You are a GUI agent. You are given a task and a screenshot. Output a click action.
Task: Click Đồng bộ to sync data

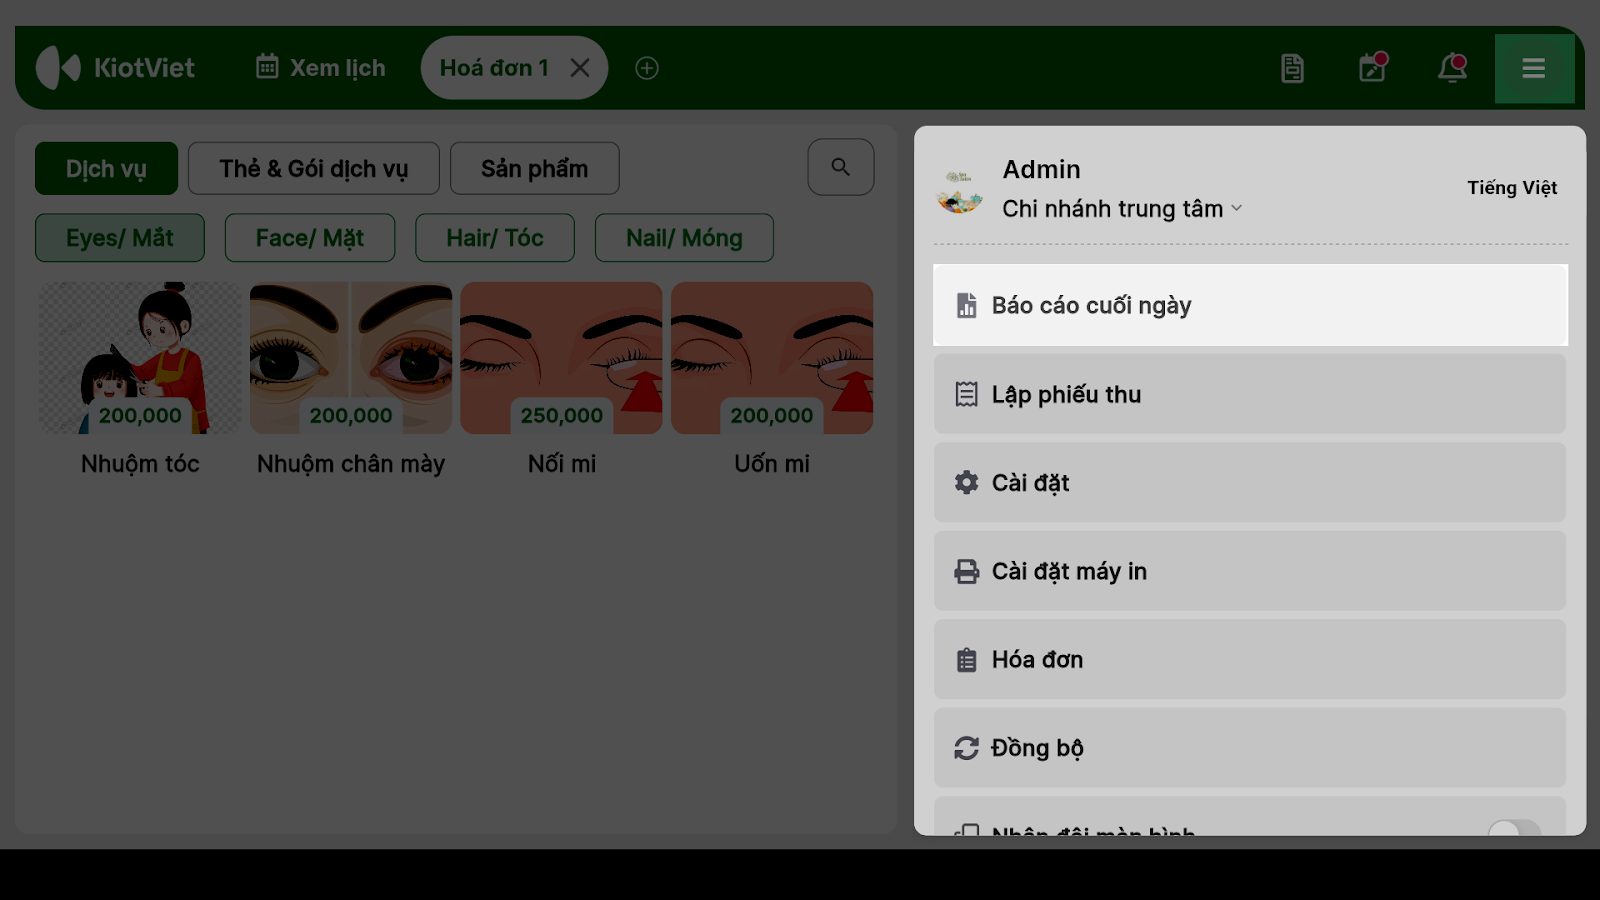(1250, 748)
